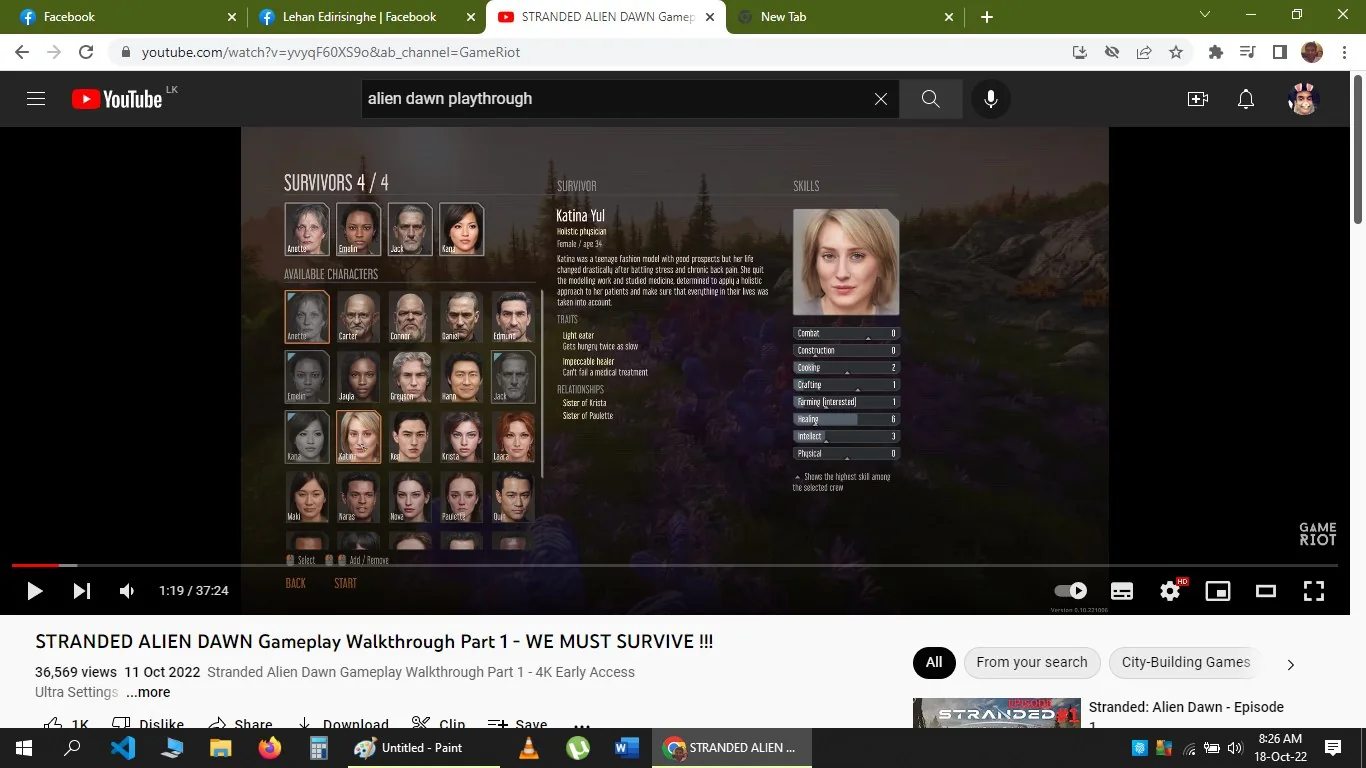Clear the YouTube search box text

[881, 99]
